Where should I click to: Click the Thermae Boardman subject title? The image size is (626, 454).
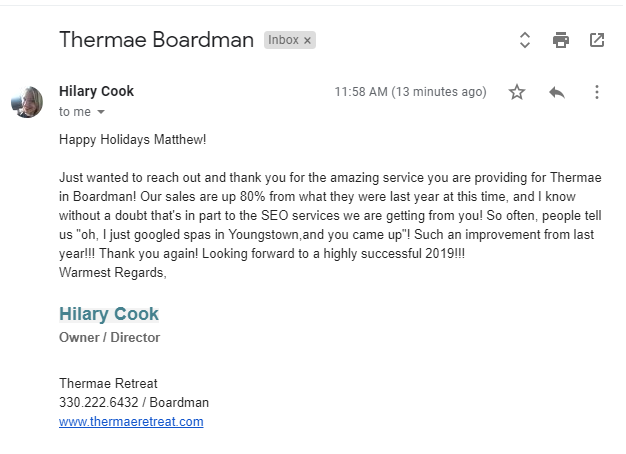pyautogui.click(x=156, y=40)
